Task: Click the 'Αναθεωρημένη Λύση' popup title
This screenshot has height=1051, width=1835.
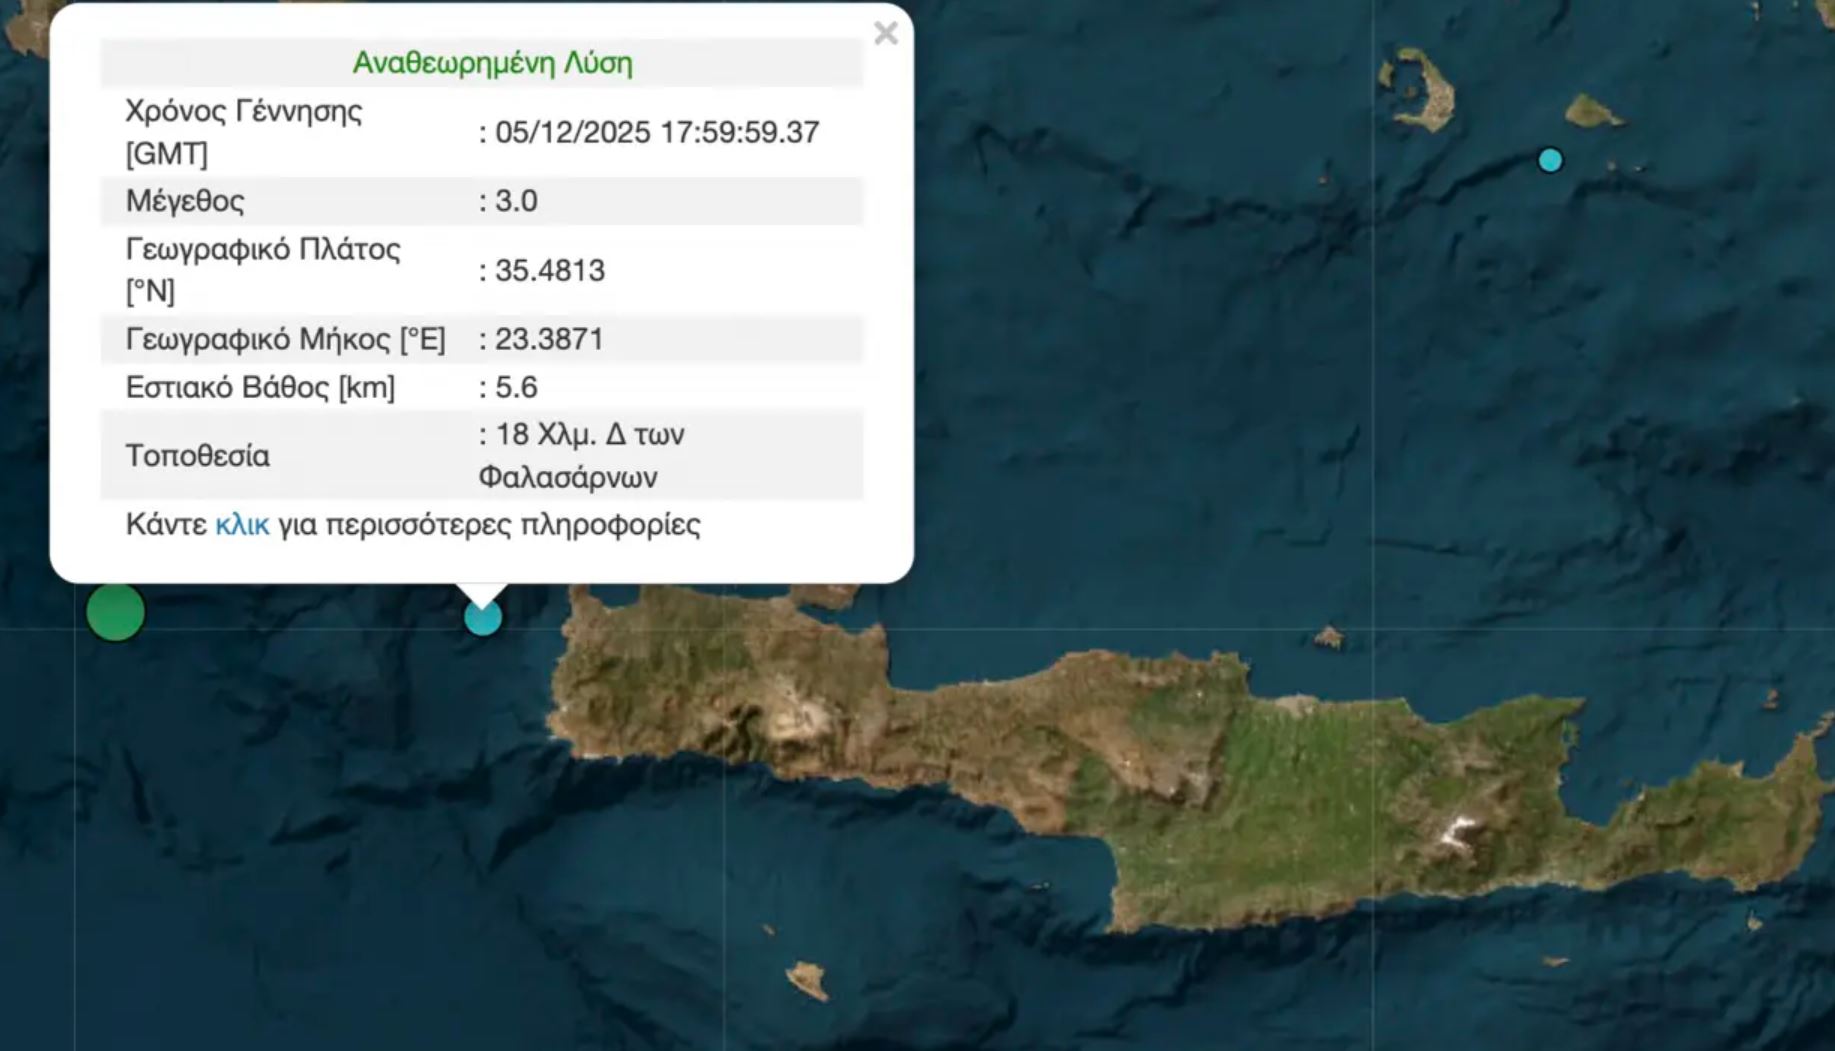Action: 492,63
